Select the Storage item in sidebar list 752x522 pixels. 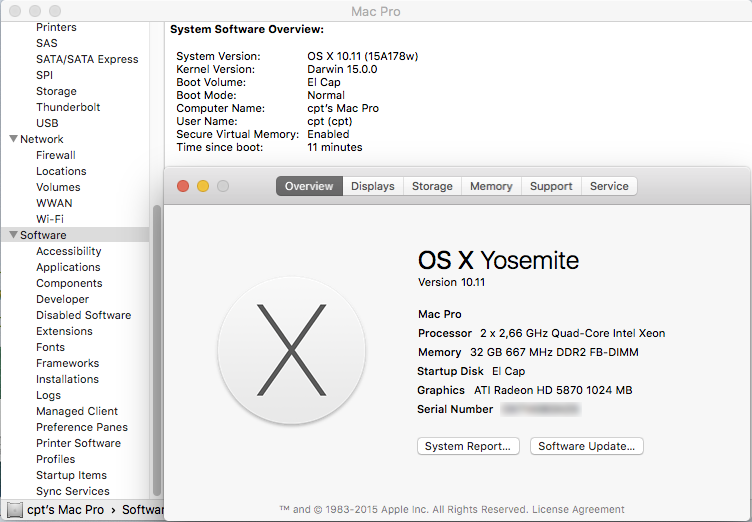[x=56, y=91]
